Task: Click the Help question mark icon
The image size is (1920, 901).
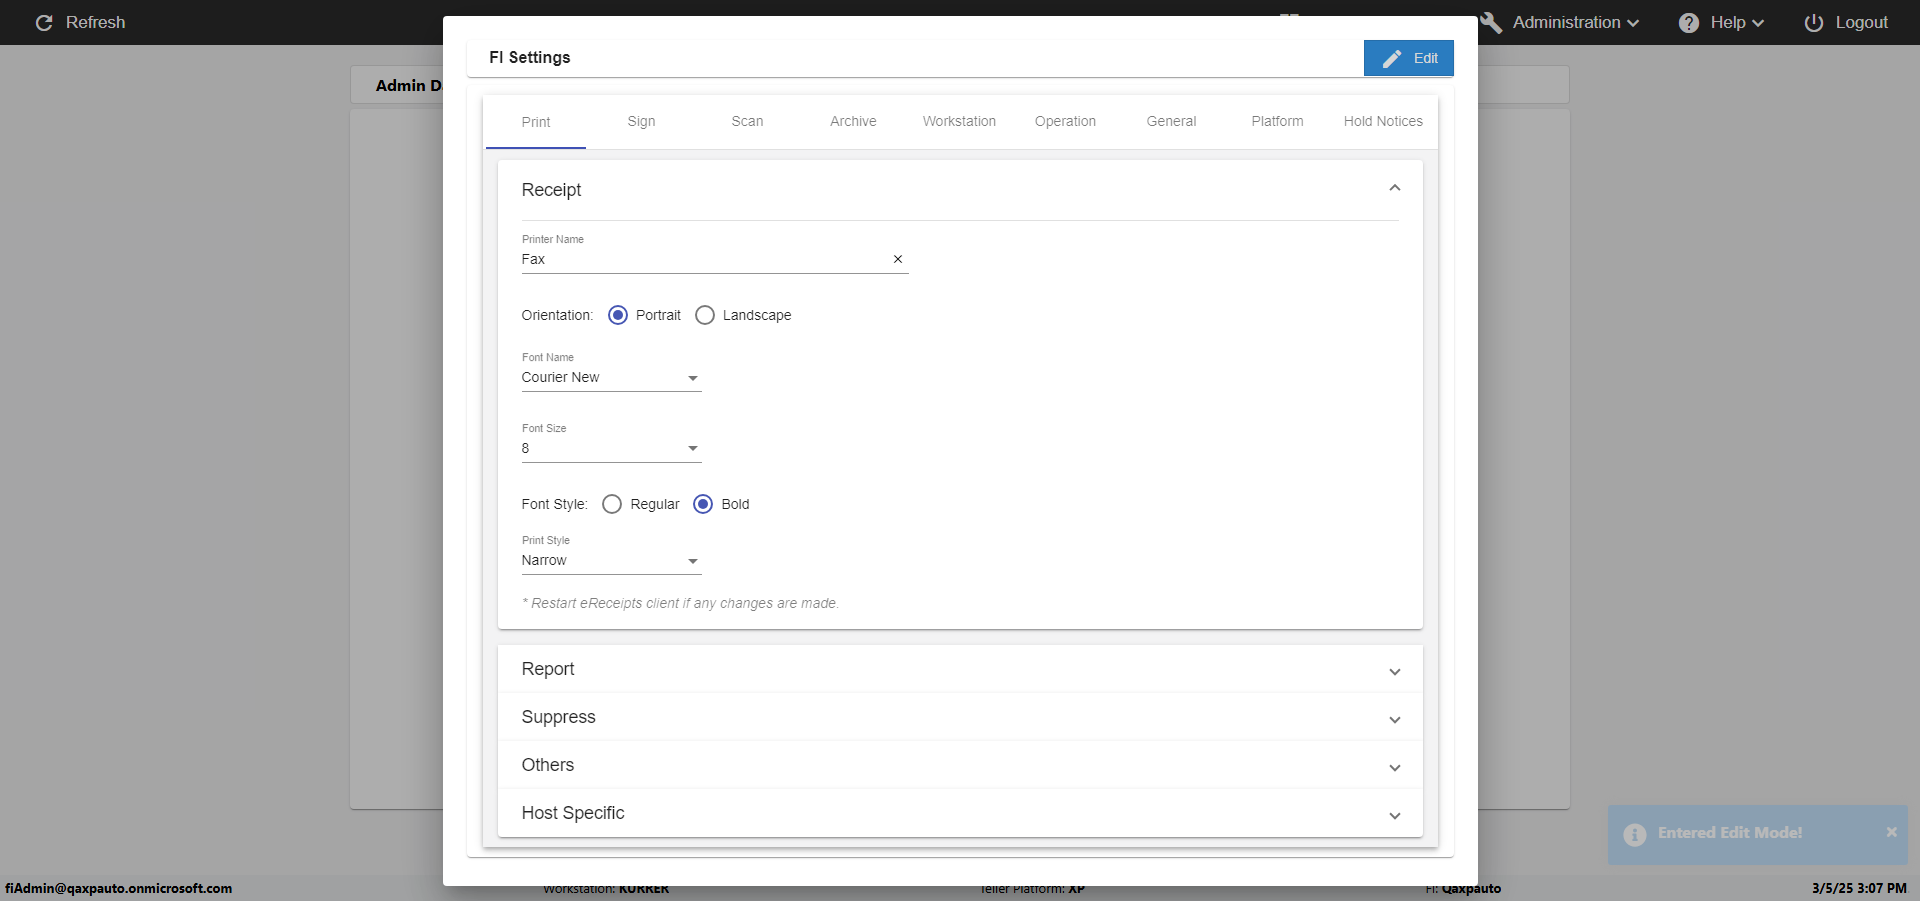Action: click(x=1689, y=22)
